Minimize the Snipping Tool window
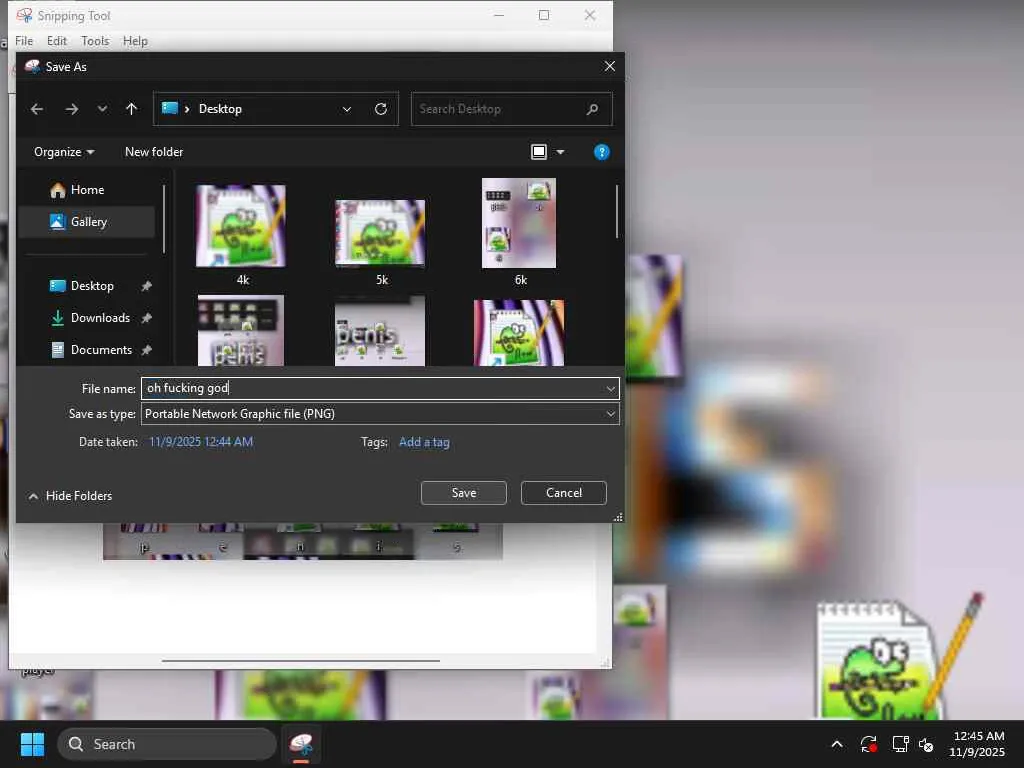The width and height of the screenshot is (1024, 768). coord(499,15)
